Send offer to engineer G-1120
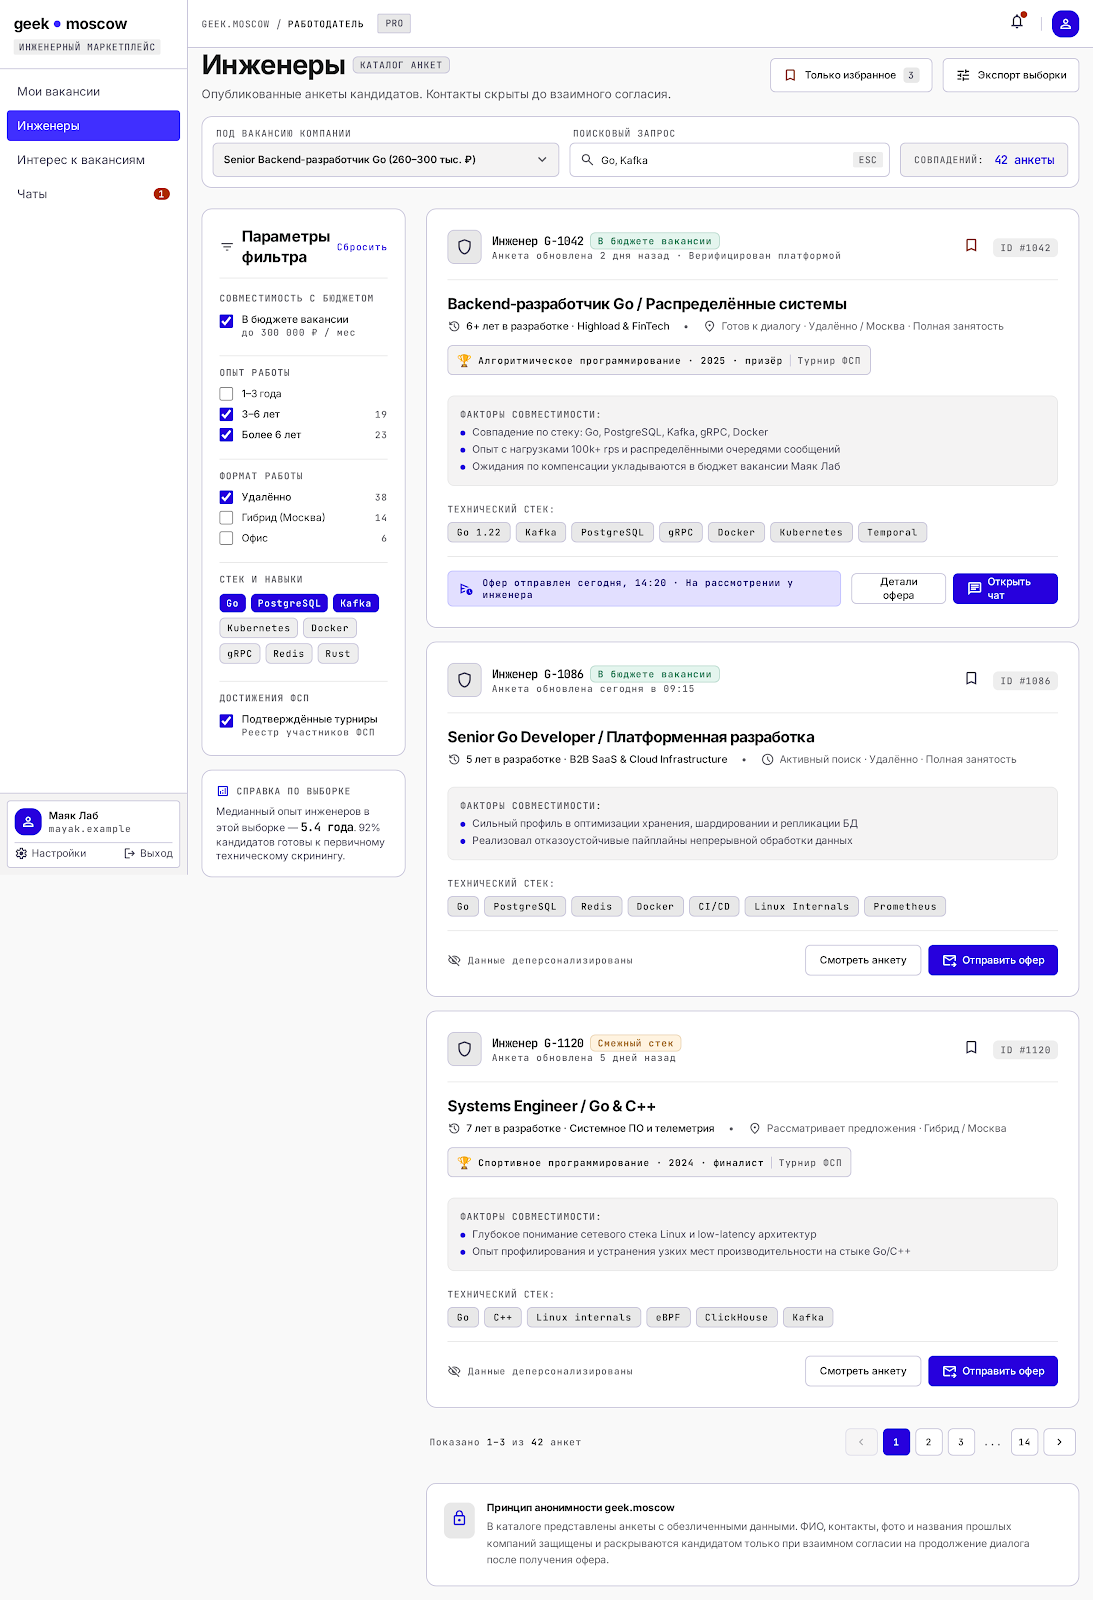 [993, 1371]
